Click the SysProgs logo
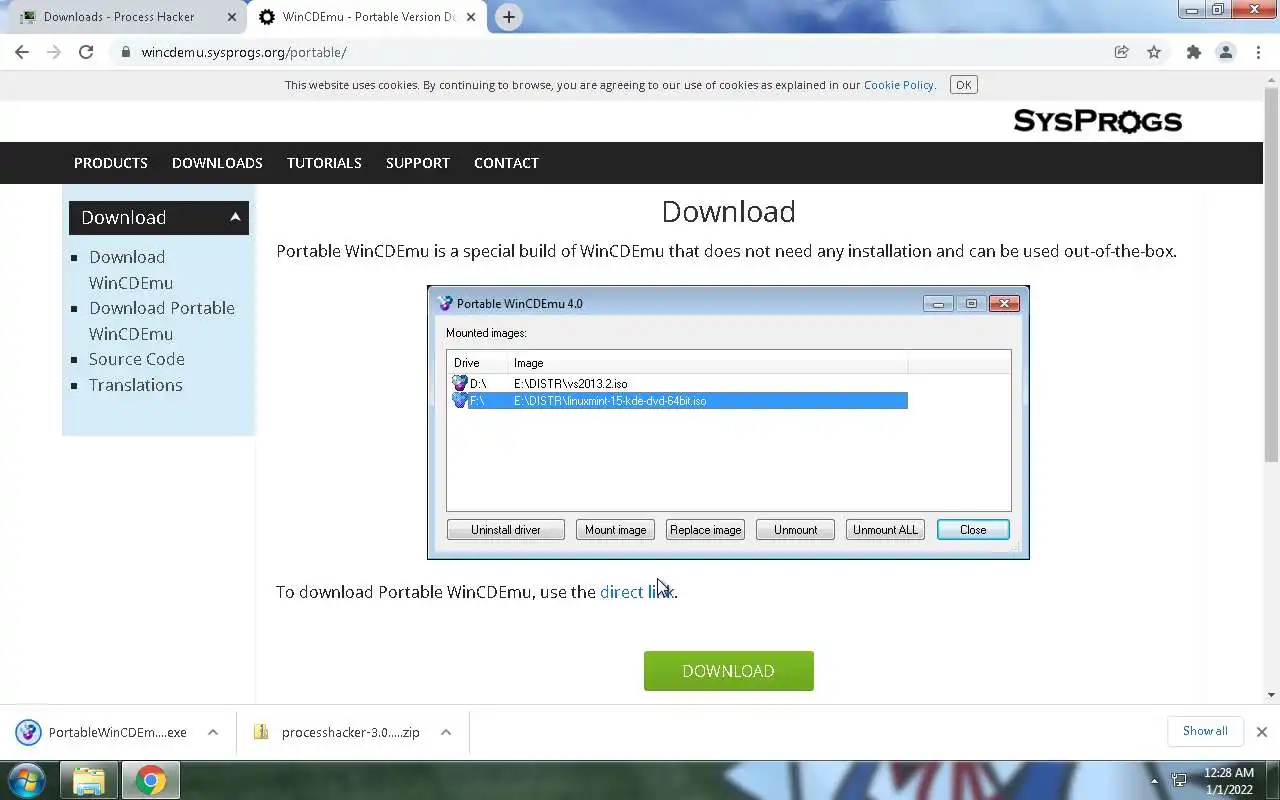Viewport: 1280px width, 800px height. pos(1097,121)
